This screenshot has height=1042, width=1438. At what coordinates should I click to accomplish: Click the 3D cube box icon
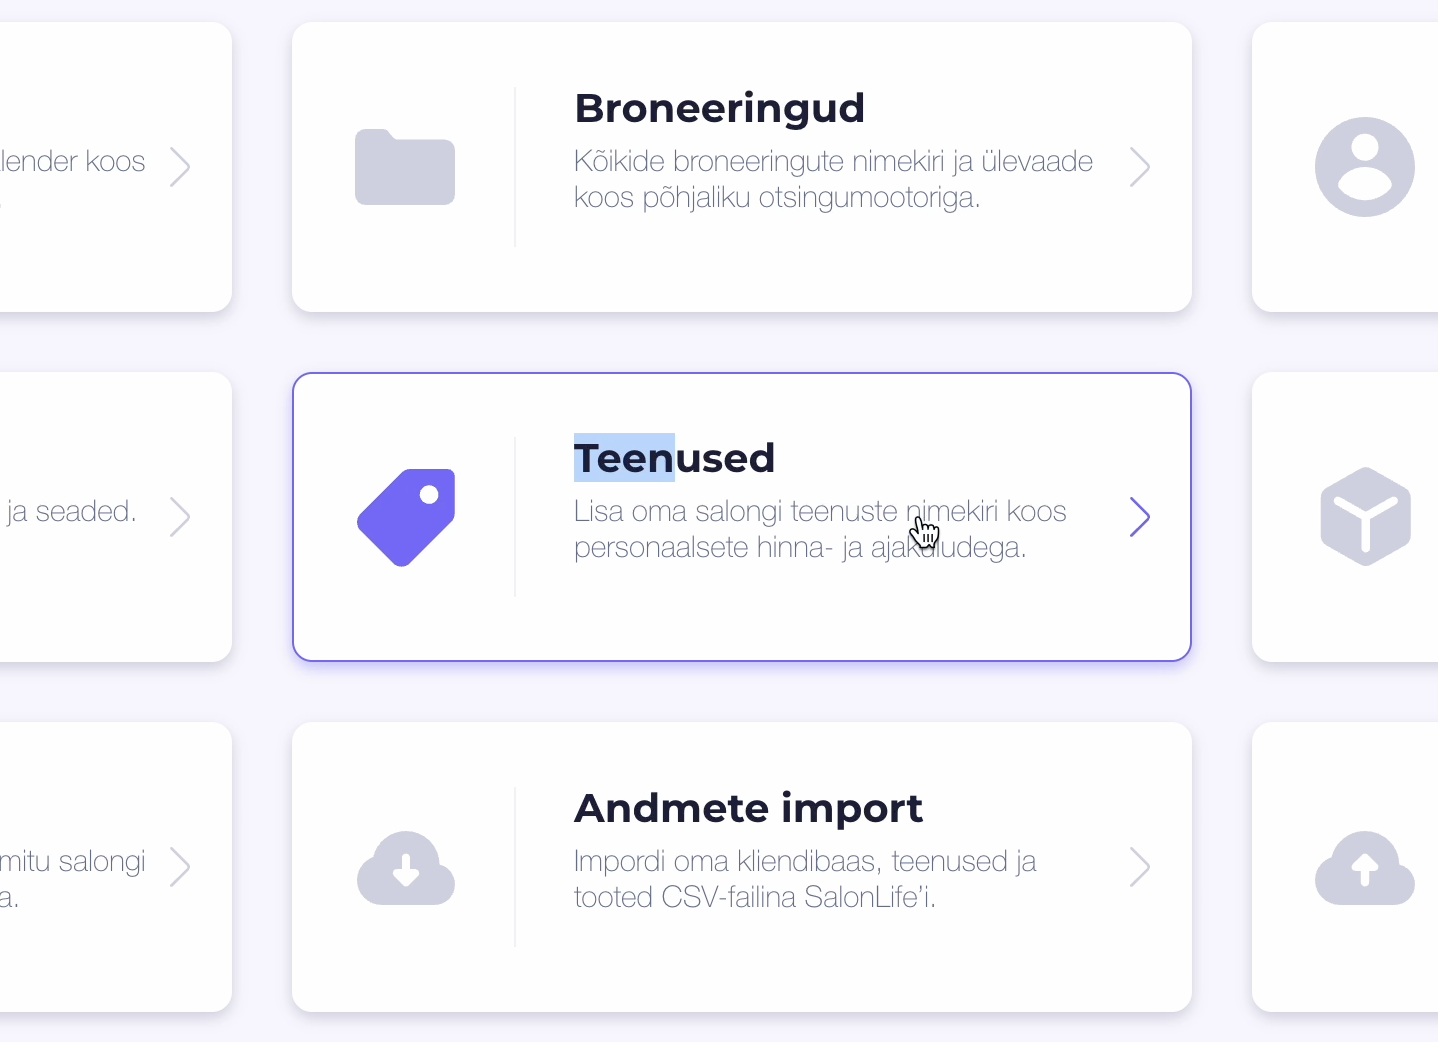(x=1365, y=516)
